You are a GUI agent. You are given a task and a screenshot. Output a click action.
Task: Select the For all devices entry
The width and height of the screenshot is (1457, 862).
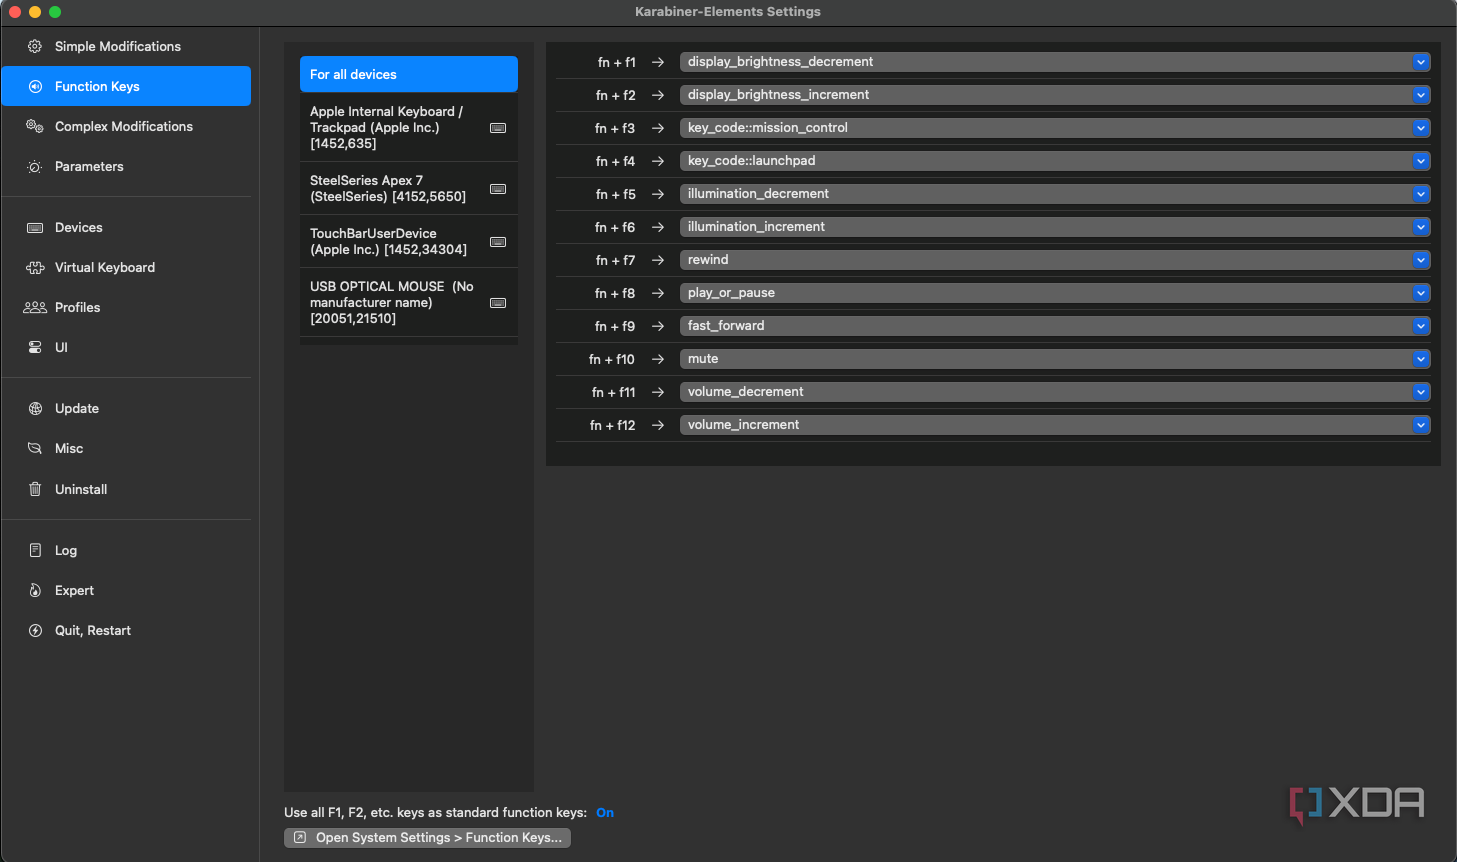(409, 74)
